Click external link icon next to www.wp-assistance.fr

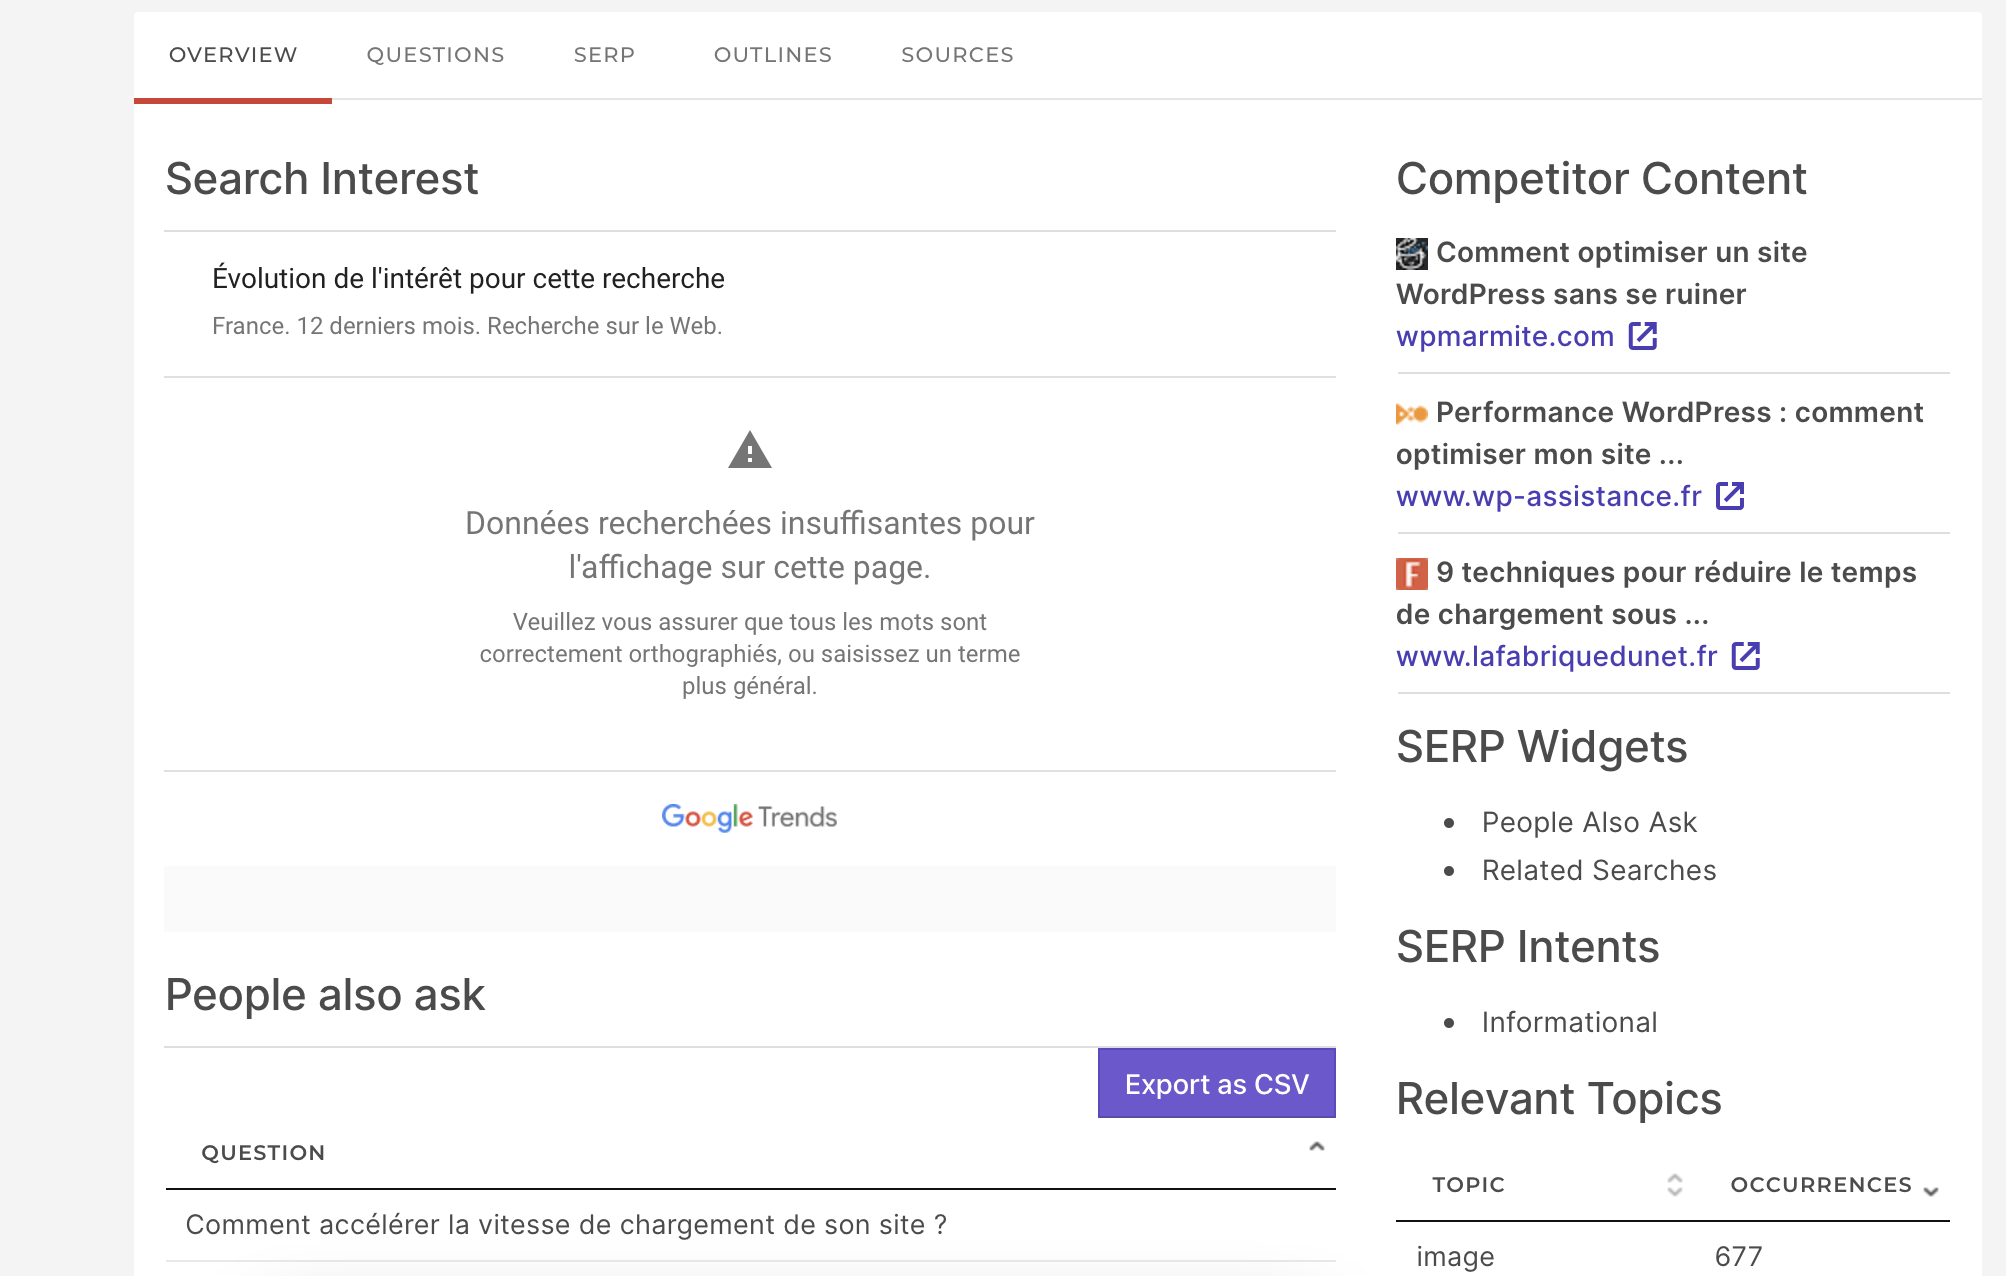click(x=1730, y=496)
